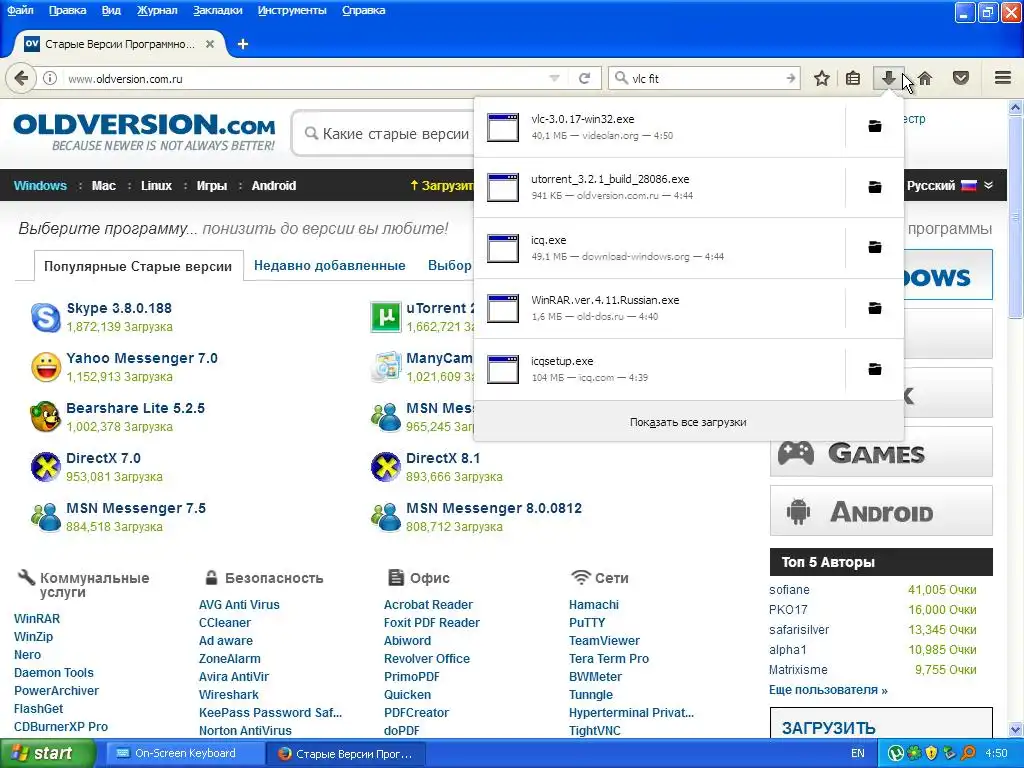Open the Android category in nav bar
This screenshot has height=768, width=1024.
point(274,185)
